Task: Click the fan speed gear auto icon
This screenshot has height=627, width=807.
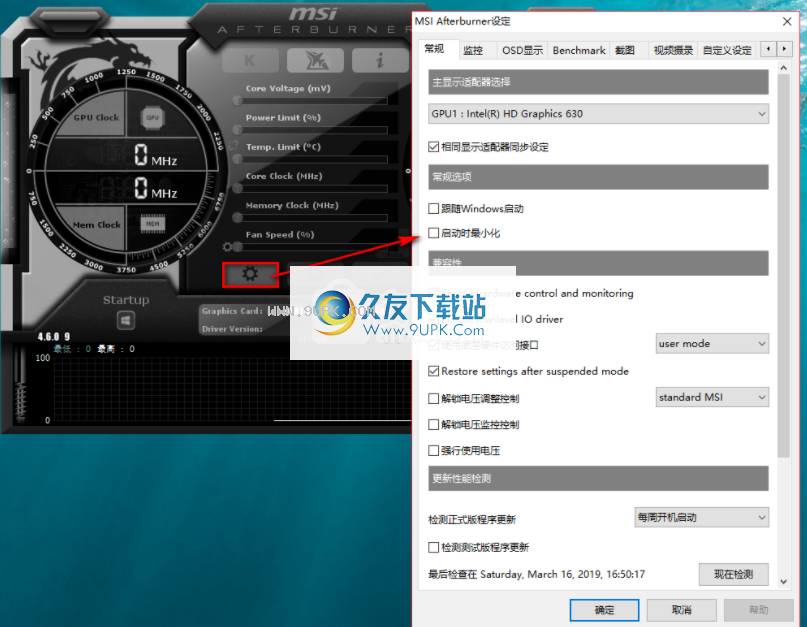Action: click(x=227, y=247)
